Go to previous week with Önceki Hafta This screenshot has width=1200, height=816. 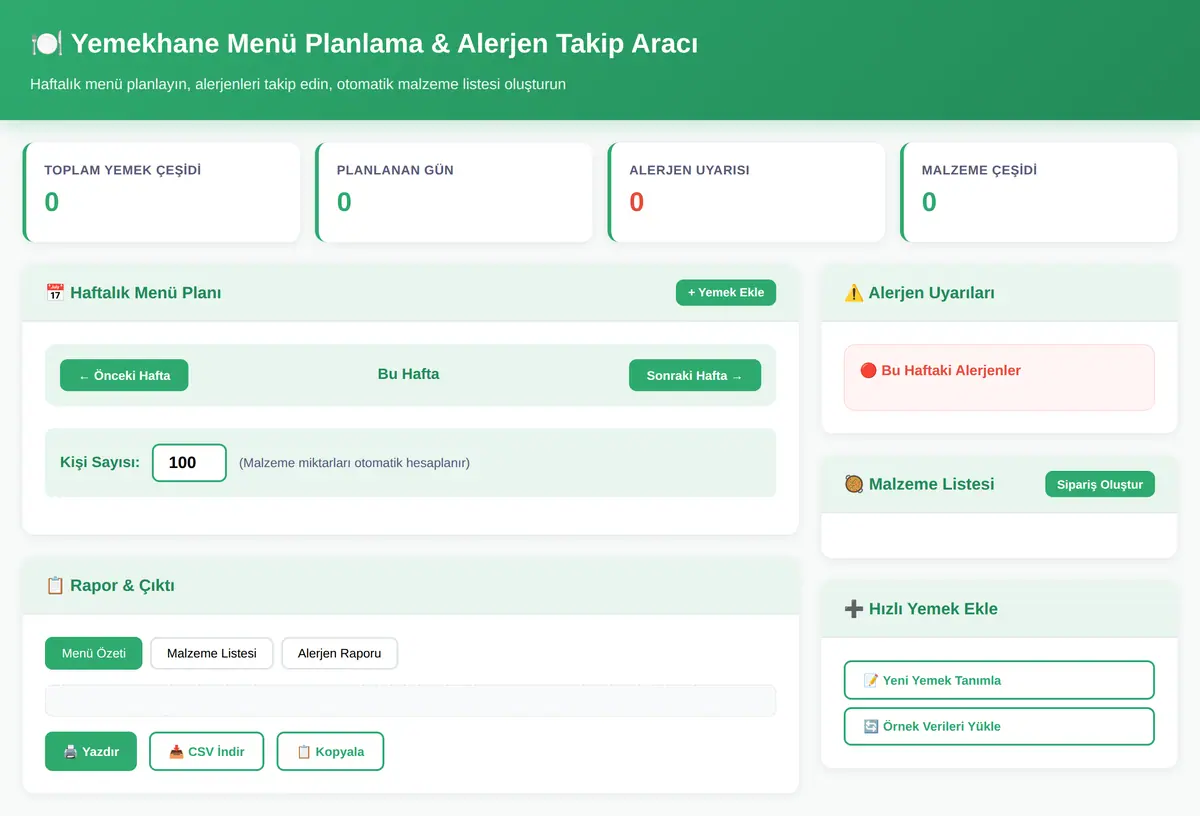tap(124, 375)
